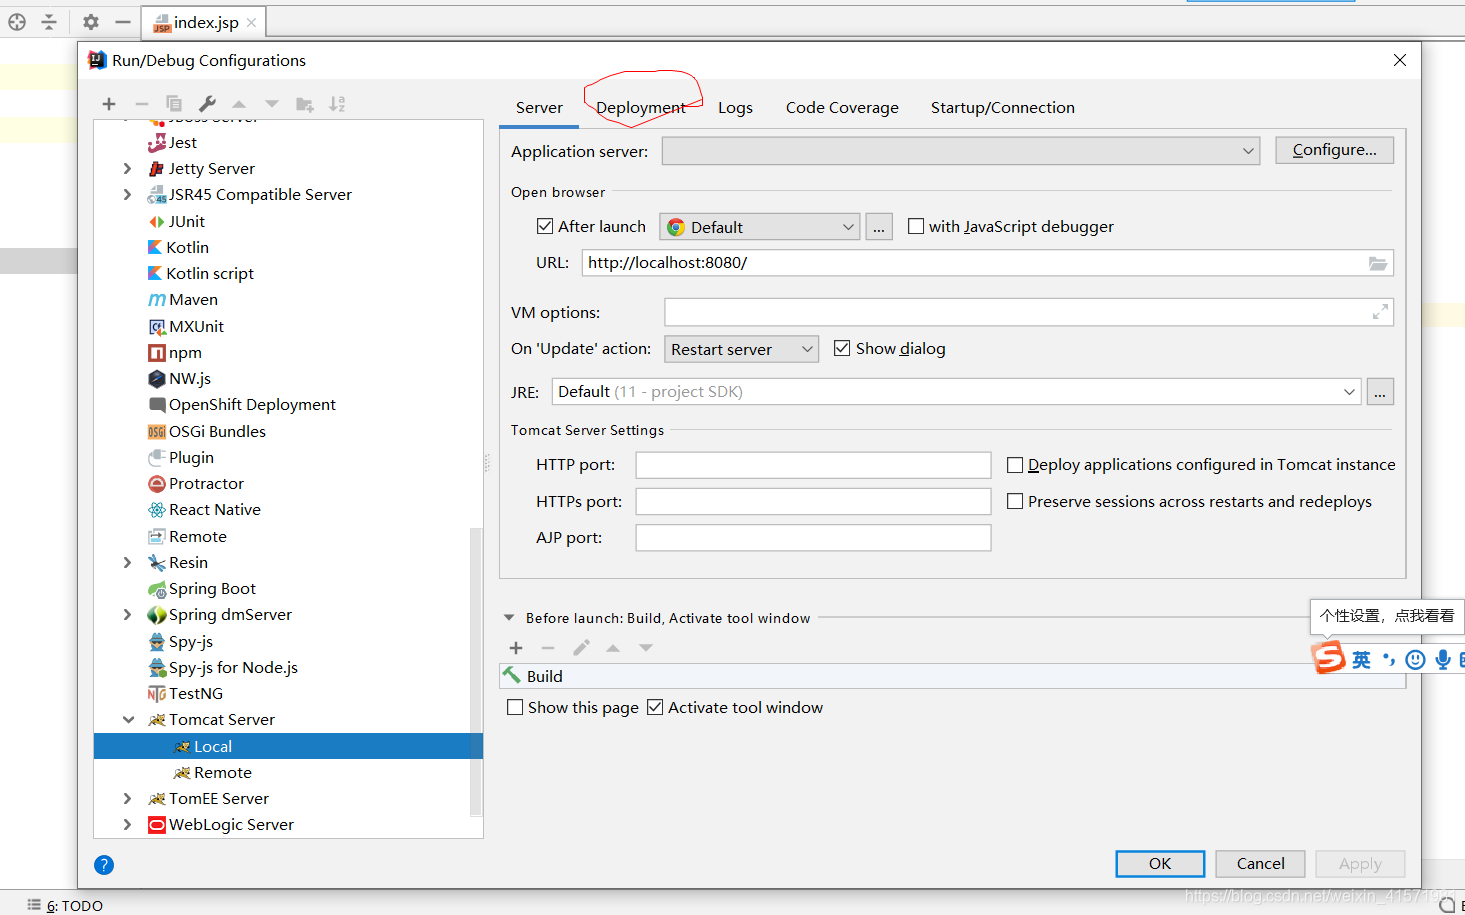Open Default browser dropdown
This screenshot has height=915, width=1465.
tap(760, 227)
